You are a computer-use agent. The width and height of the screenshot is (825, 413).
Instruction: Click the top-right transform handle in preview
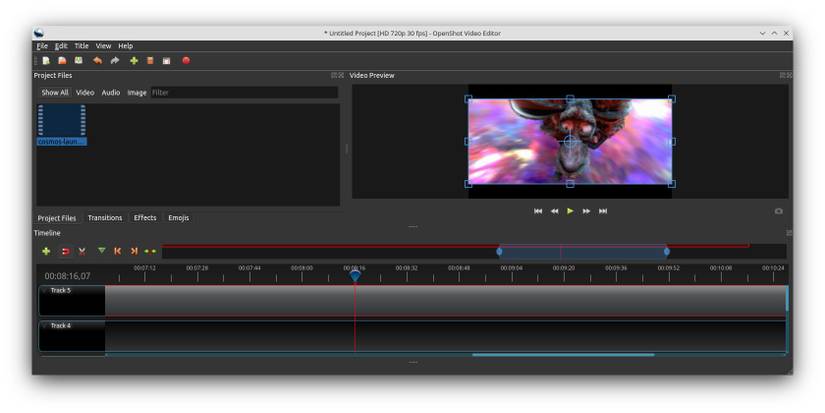pos(671,98)
